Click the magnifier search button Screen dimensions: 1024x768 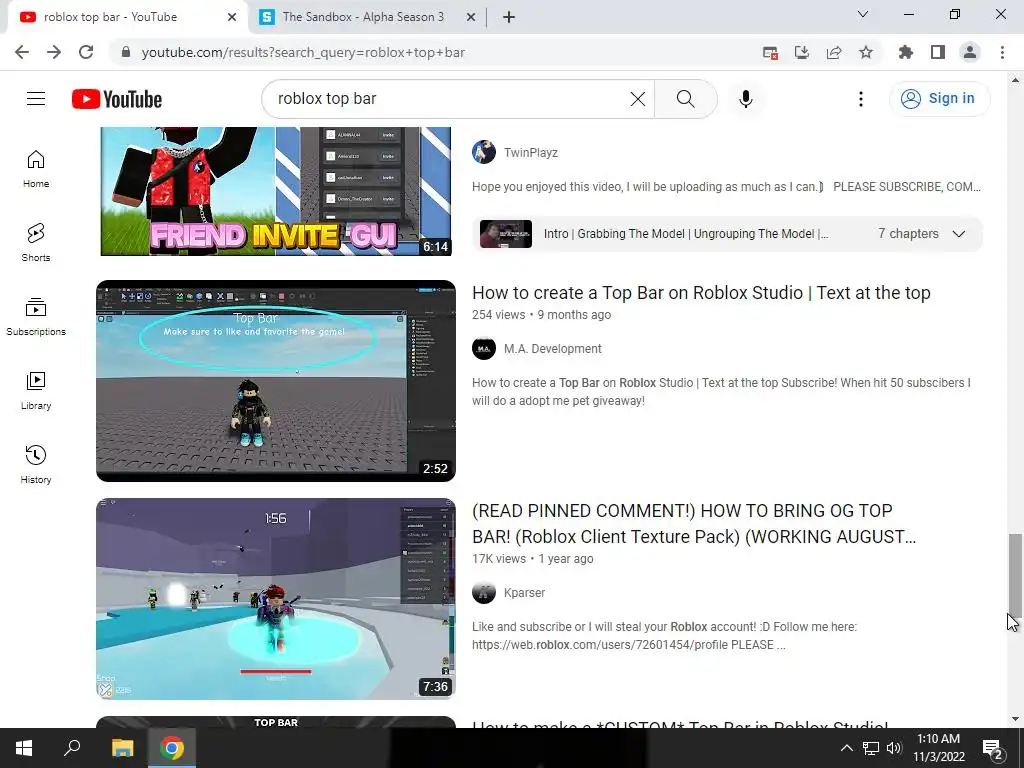686,99
